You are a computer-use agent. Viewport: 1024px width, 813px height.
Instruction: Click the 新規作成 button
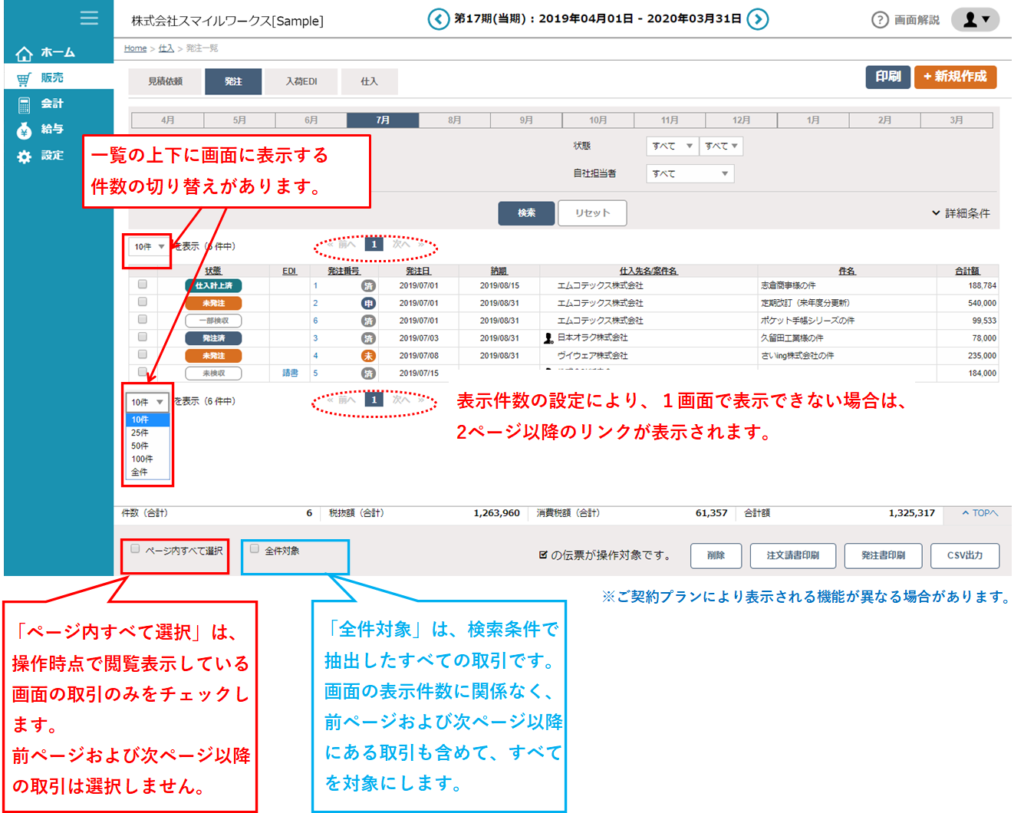coord(954,77)
